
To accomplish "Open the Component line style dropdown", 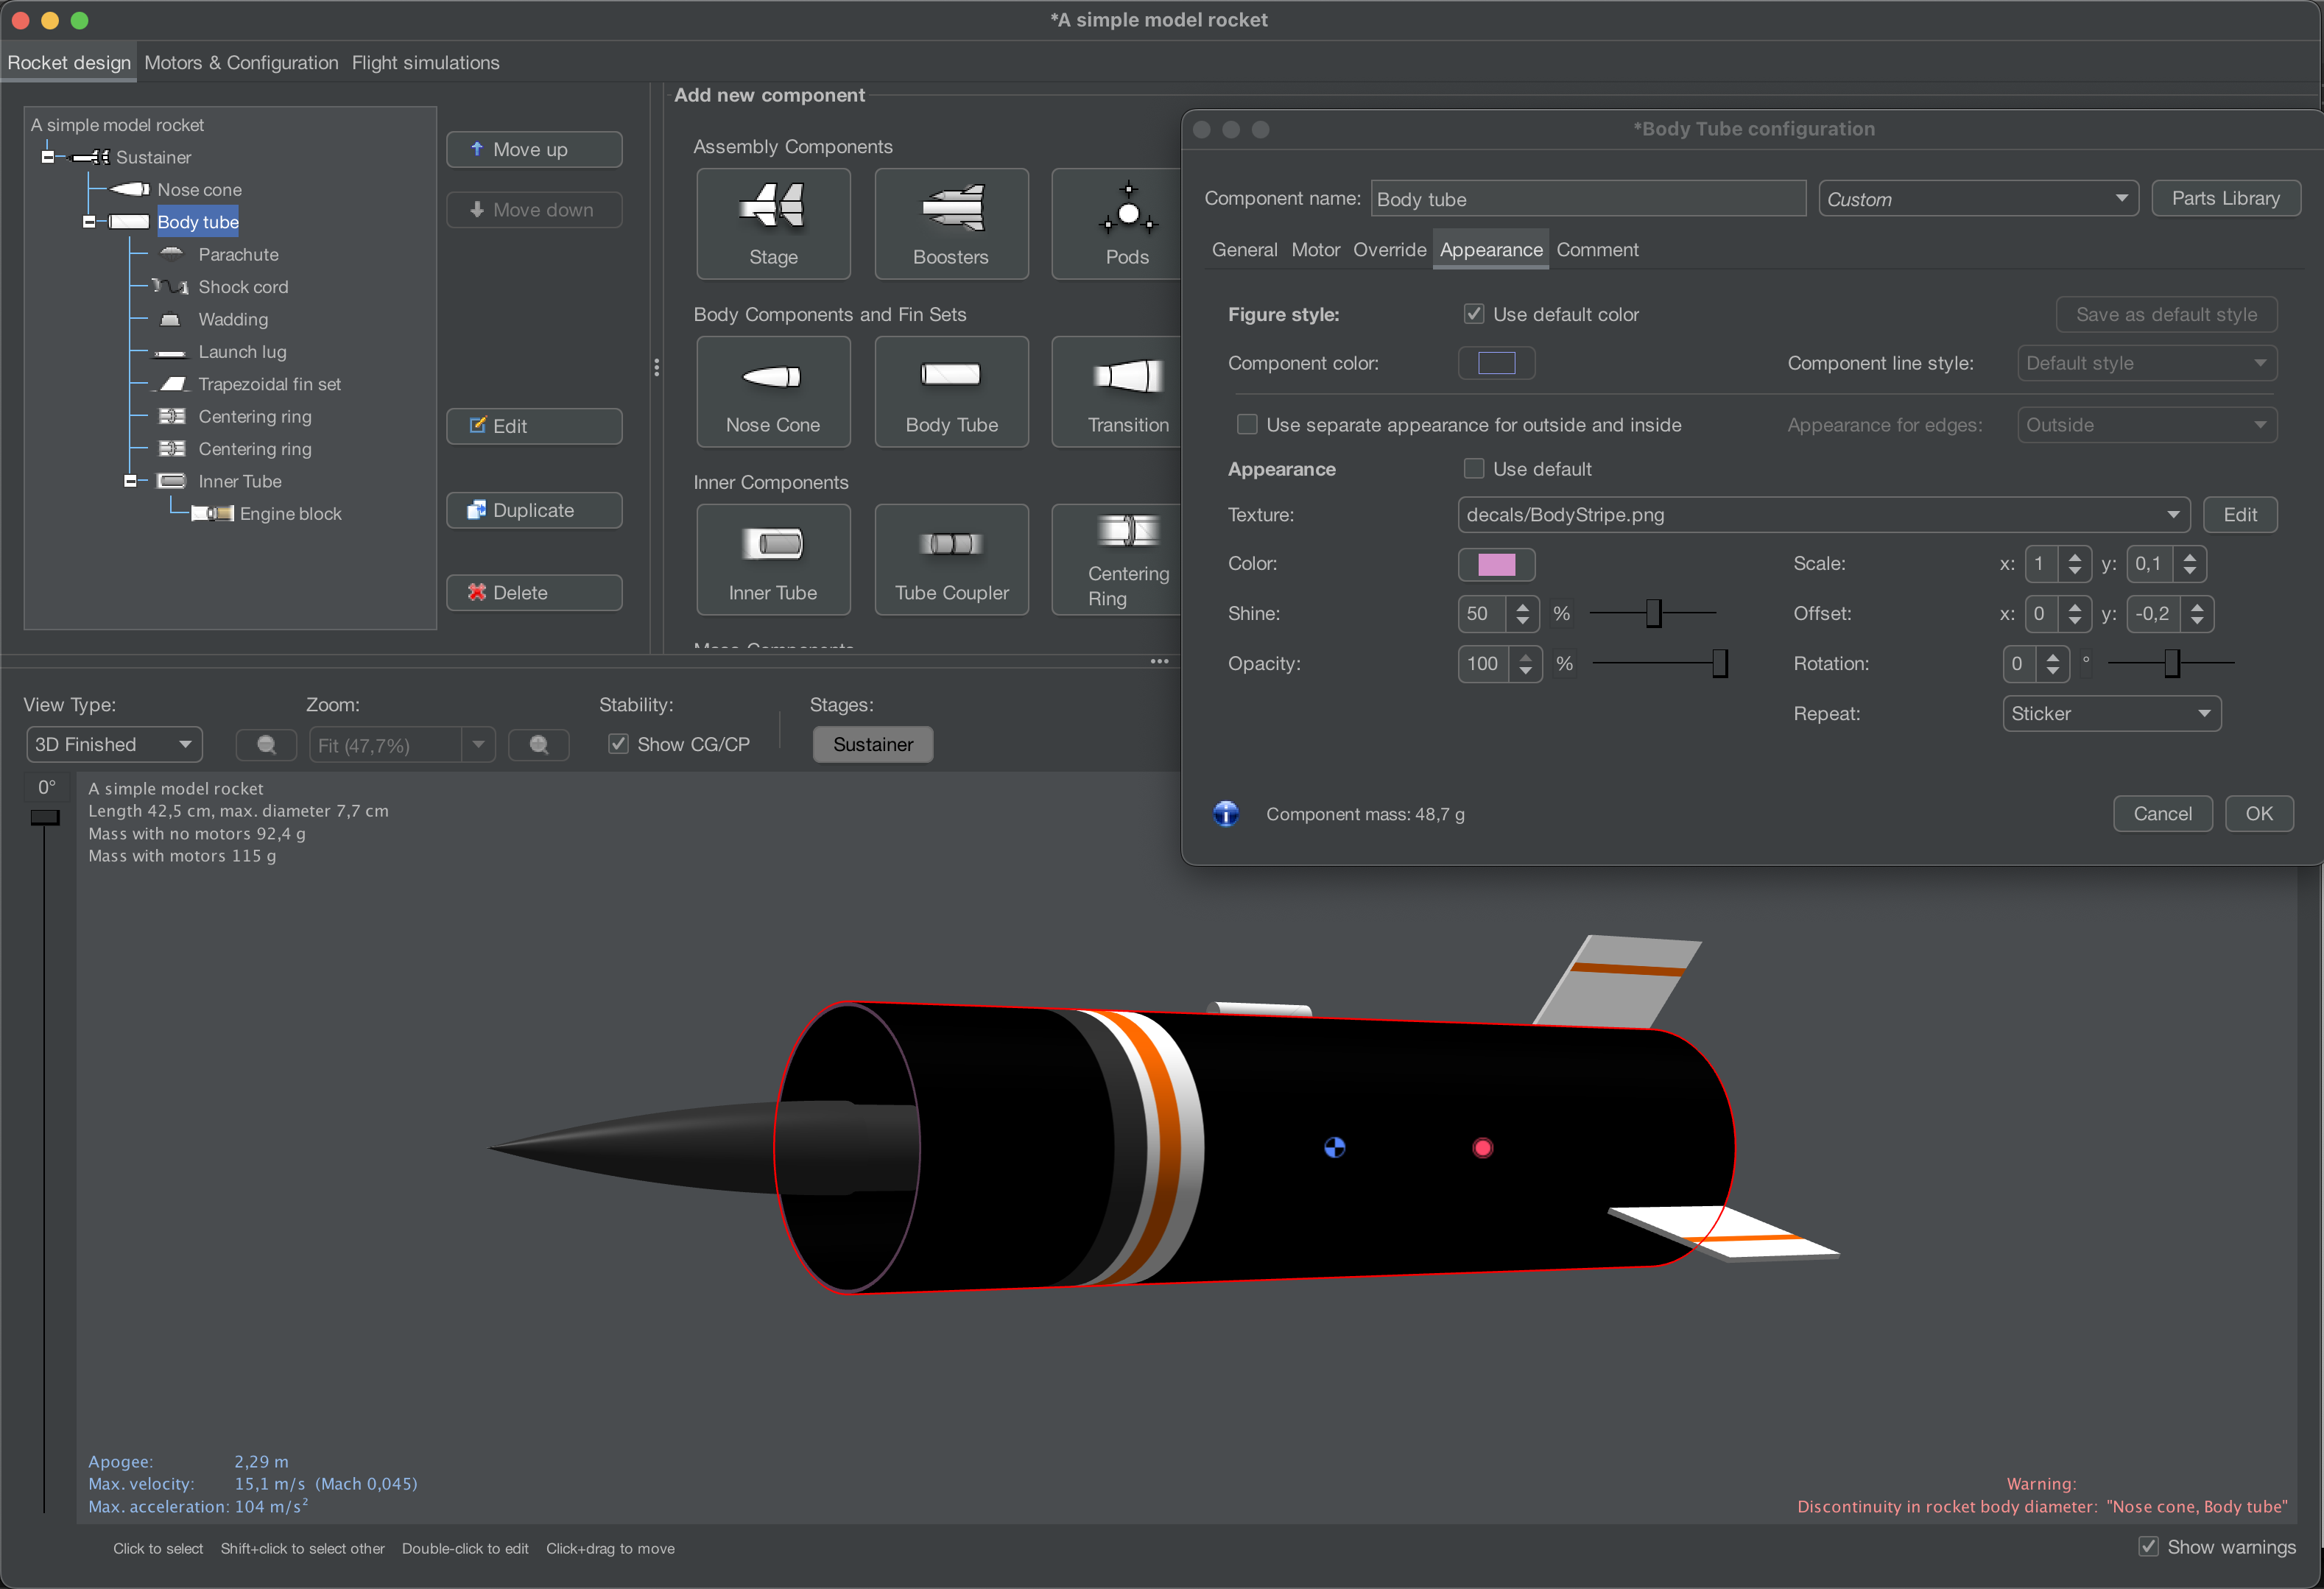I will [2147, 362].
